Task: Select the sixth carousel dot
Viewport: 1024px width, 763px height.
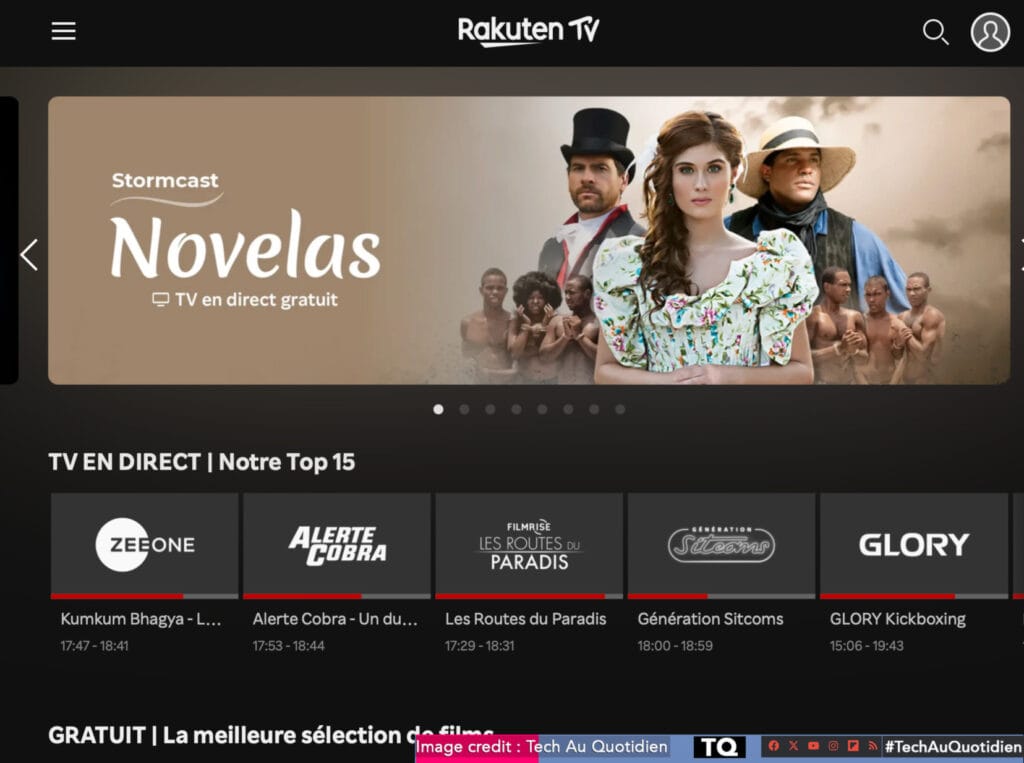Action: point(568,409)
